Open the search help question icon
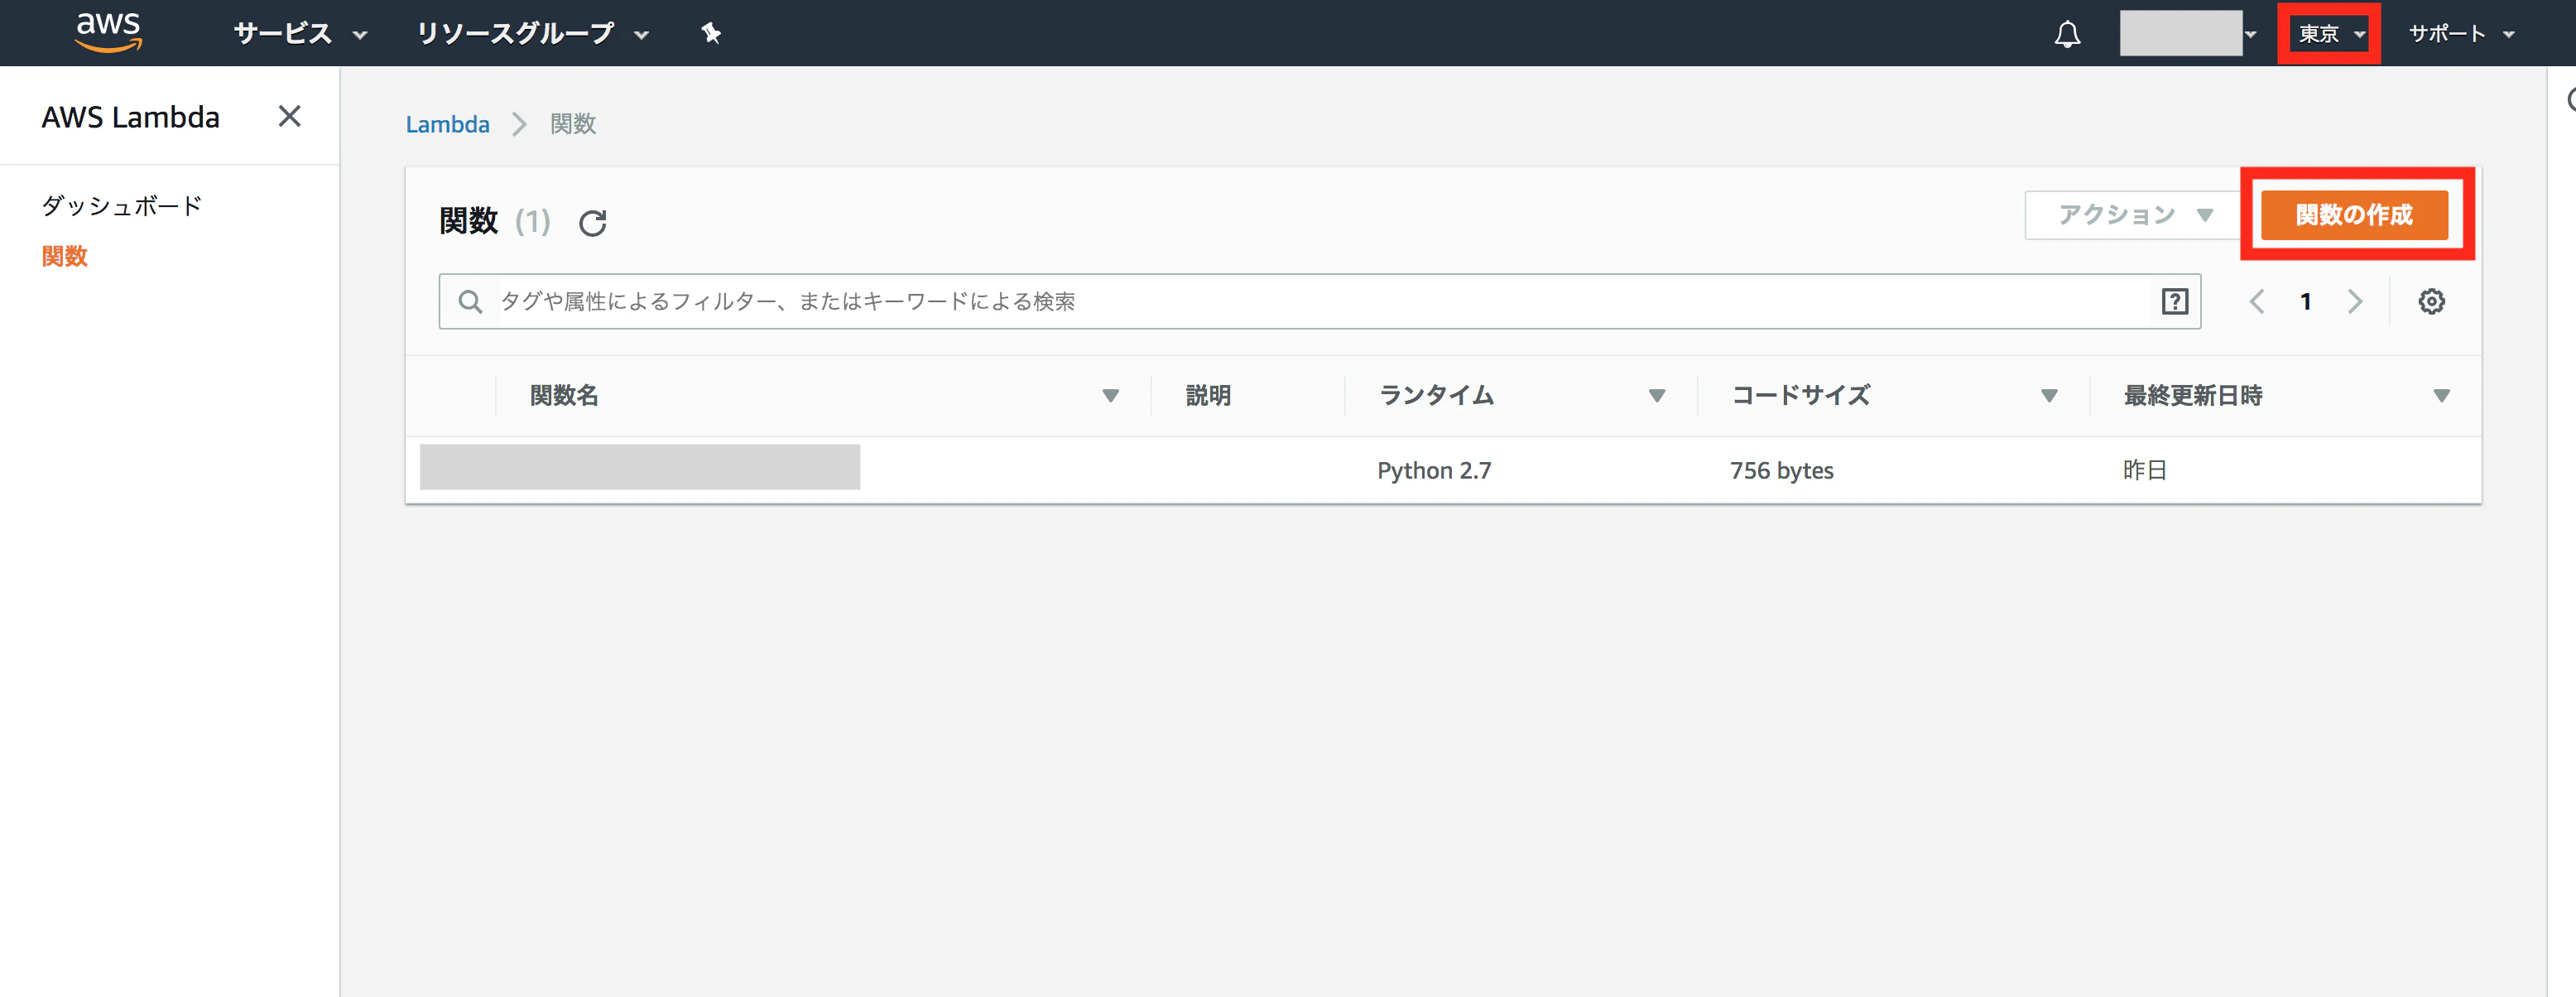2576x997 pixels. [2175, 301]
